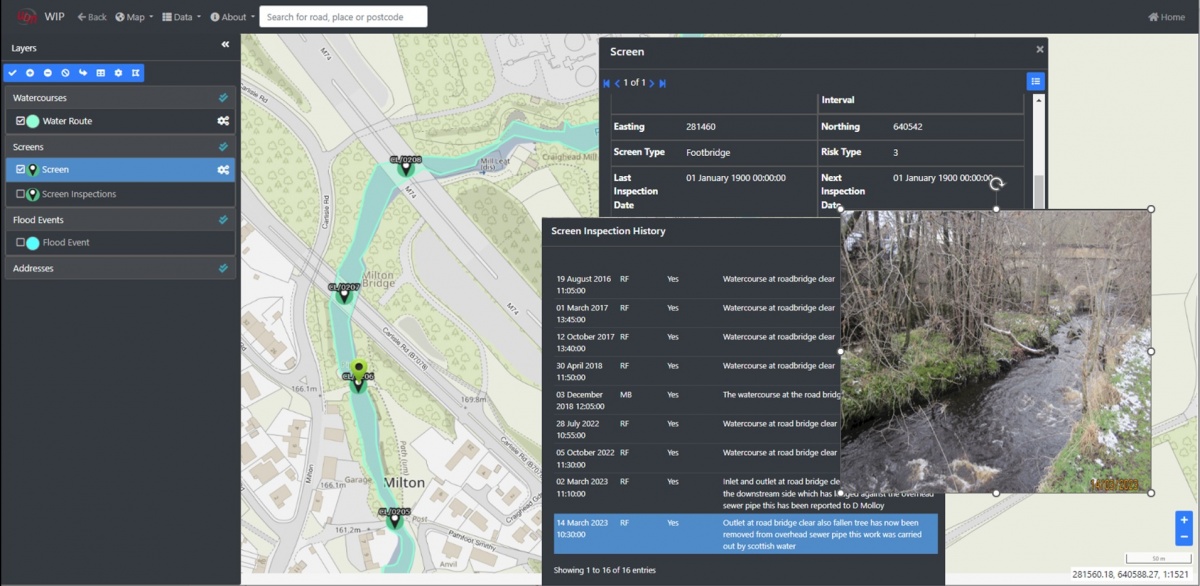Click the layers toolbar checkmark icon
This screenshot has height=586, width=1200.
[13, 73]
